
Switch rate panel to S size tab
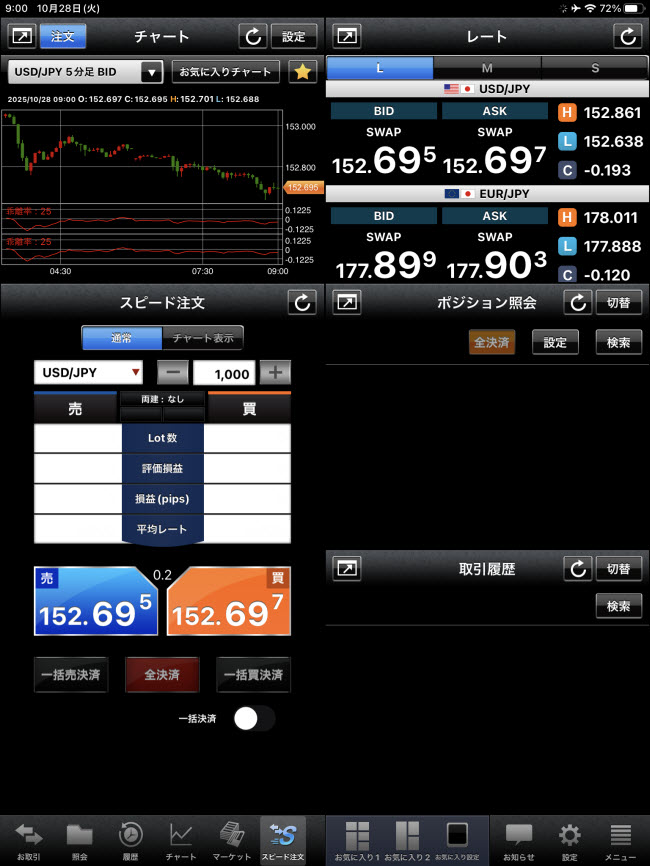point(595,68)
